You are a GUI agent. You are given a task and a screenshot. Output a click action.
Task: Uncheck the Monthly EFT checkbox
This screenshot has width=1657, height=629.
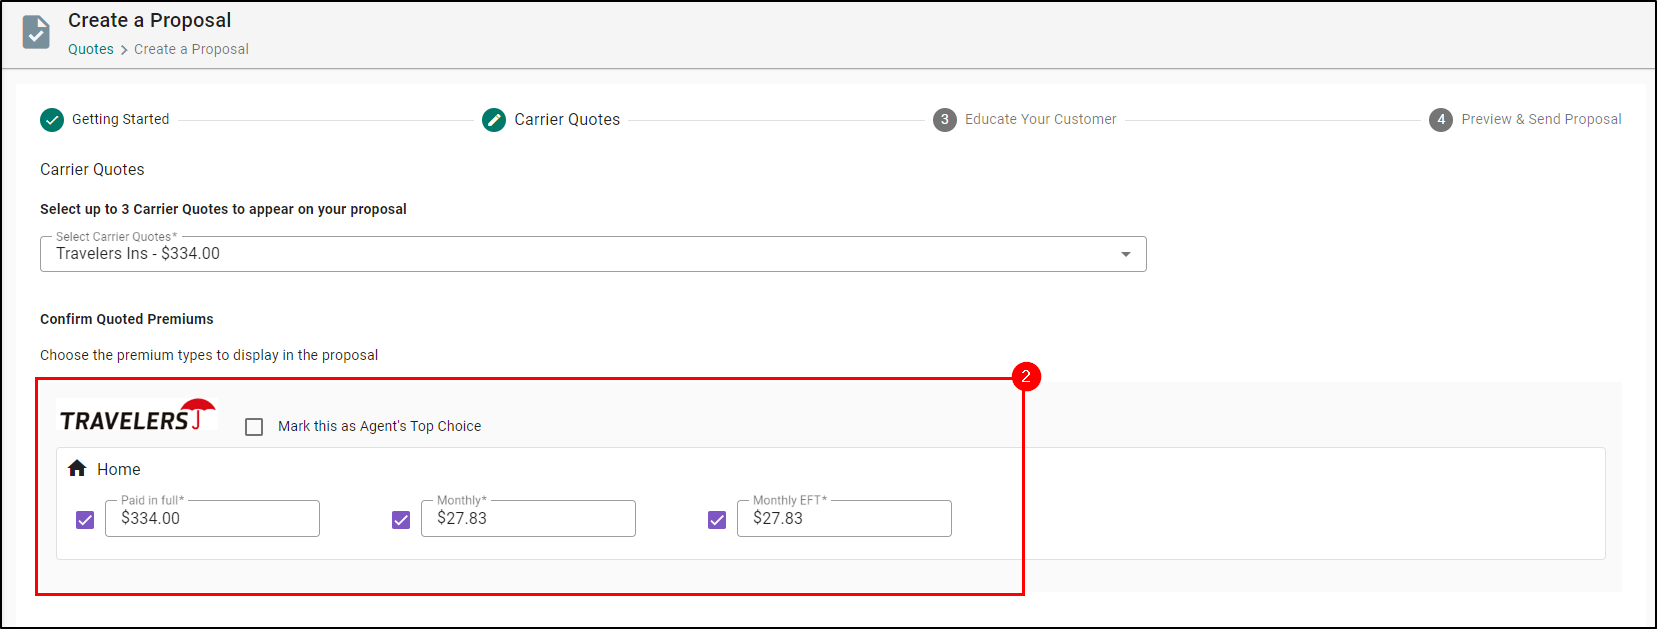click(717, 520)
